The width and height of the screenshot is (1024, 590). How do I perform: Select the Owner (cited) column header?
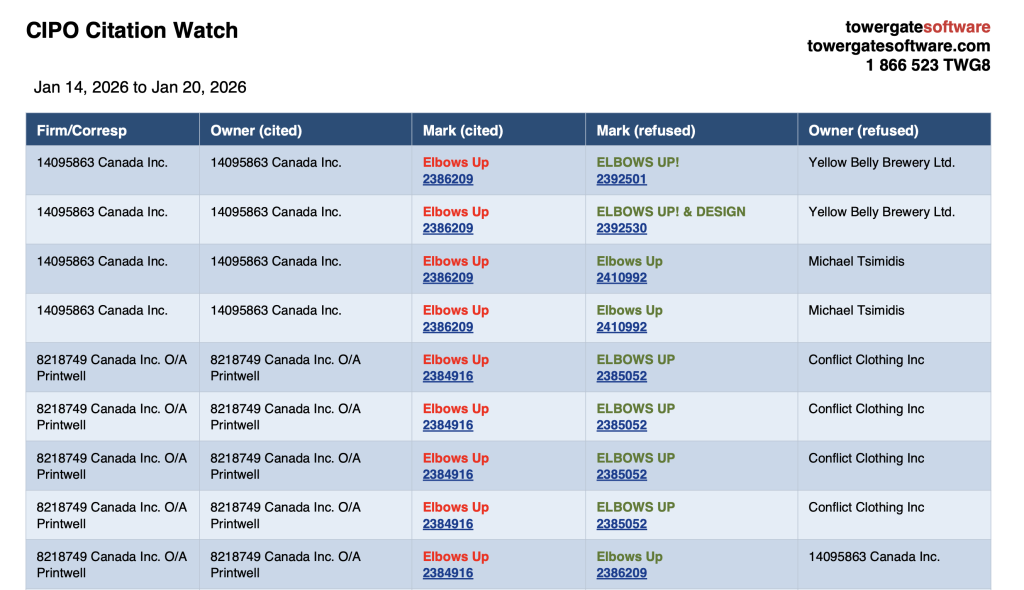pyautogui.click(x=256, y=130)
